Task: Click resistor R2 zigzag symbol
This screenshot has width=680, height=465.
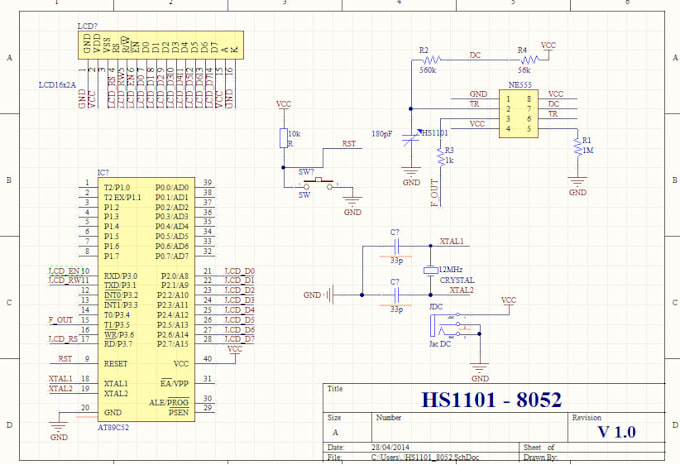Action: pyautogui.click(x=431, y=59)
